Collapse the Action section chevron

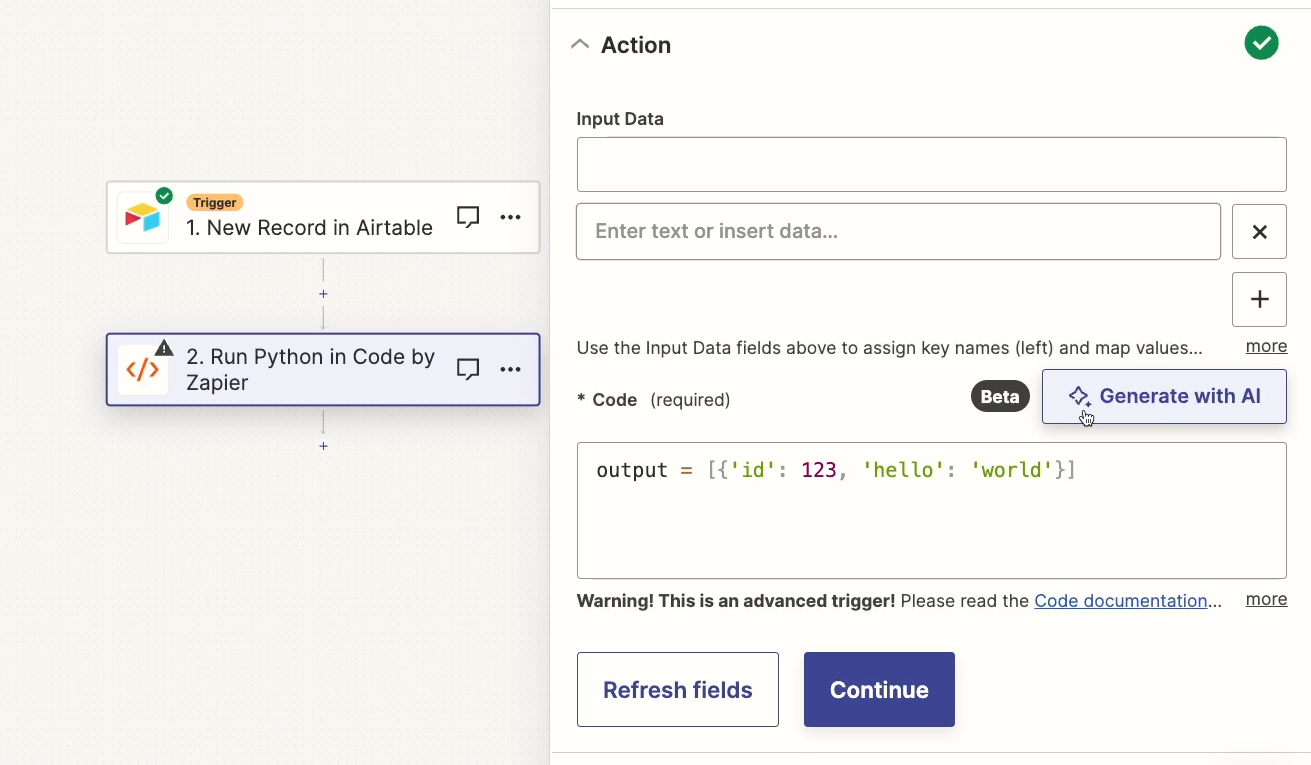[580, 45]
